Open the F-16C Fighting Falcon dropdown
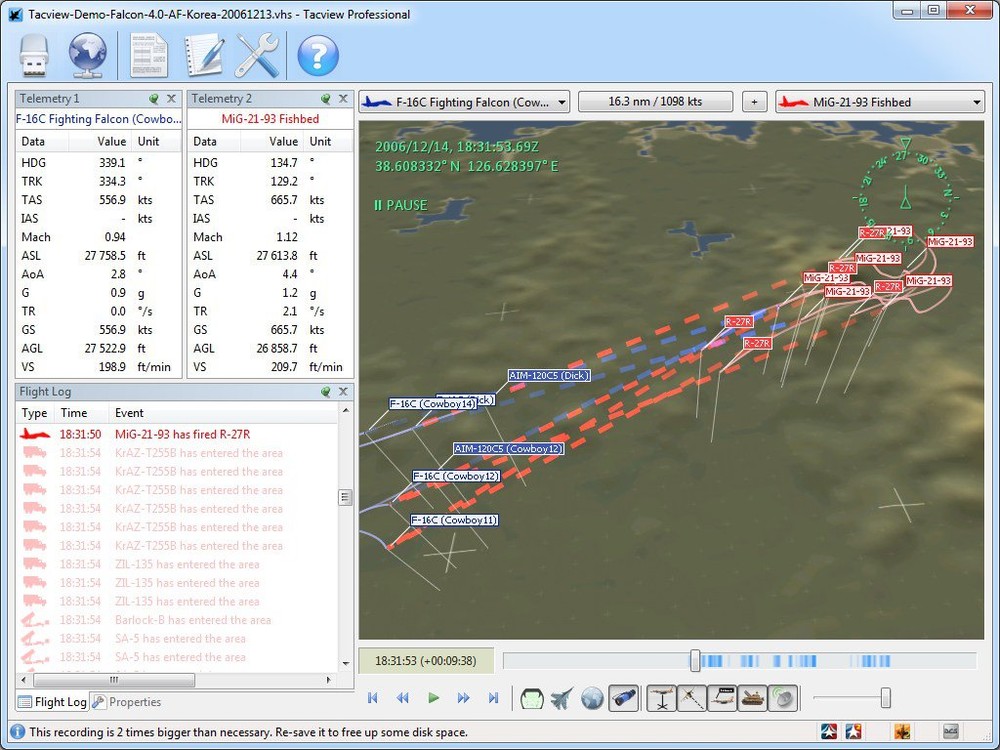The image size is (1000, 750). (x=465, y=102)
